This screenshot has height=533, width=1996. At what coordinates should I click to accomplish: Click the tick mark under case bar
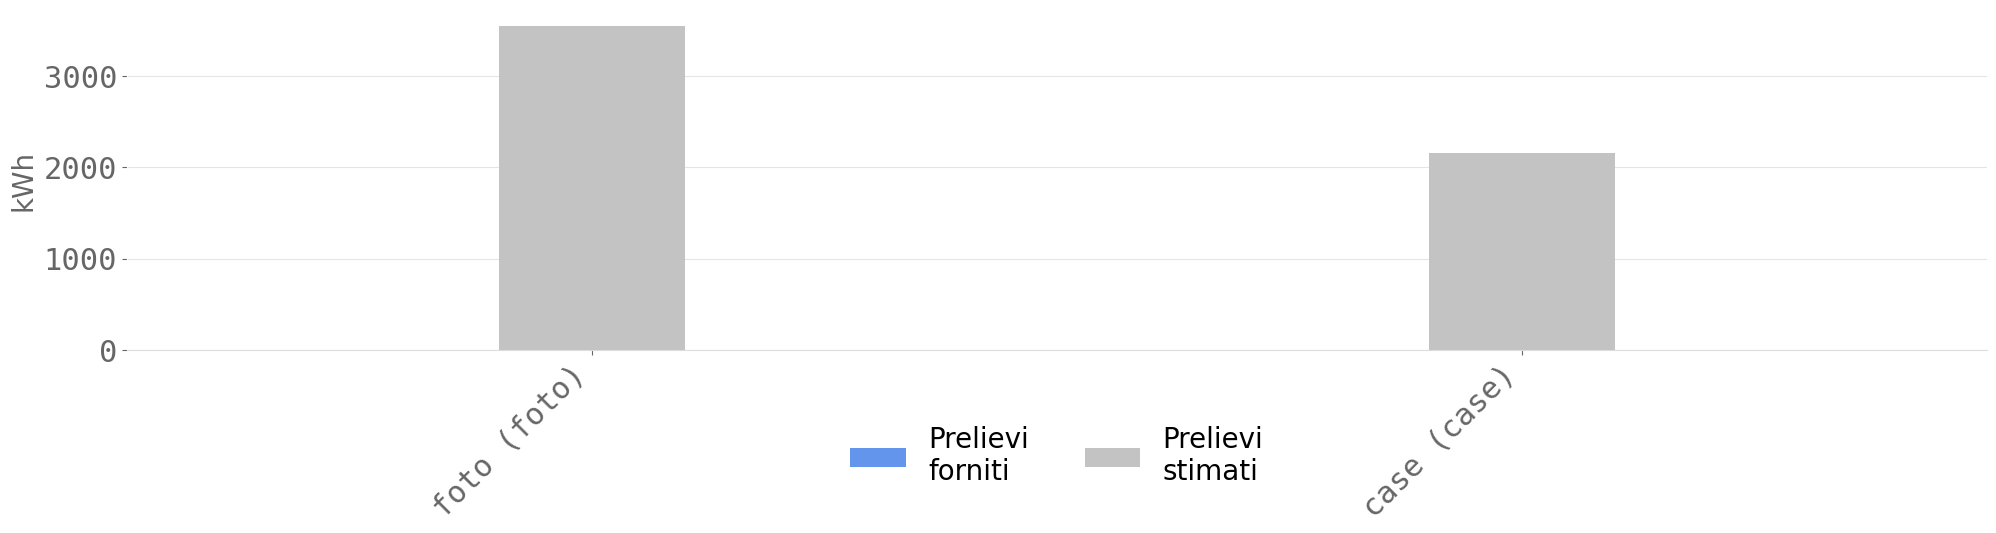1522,353
